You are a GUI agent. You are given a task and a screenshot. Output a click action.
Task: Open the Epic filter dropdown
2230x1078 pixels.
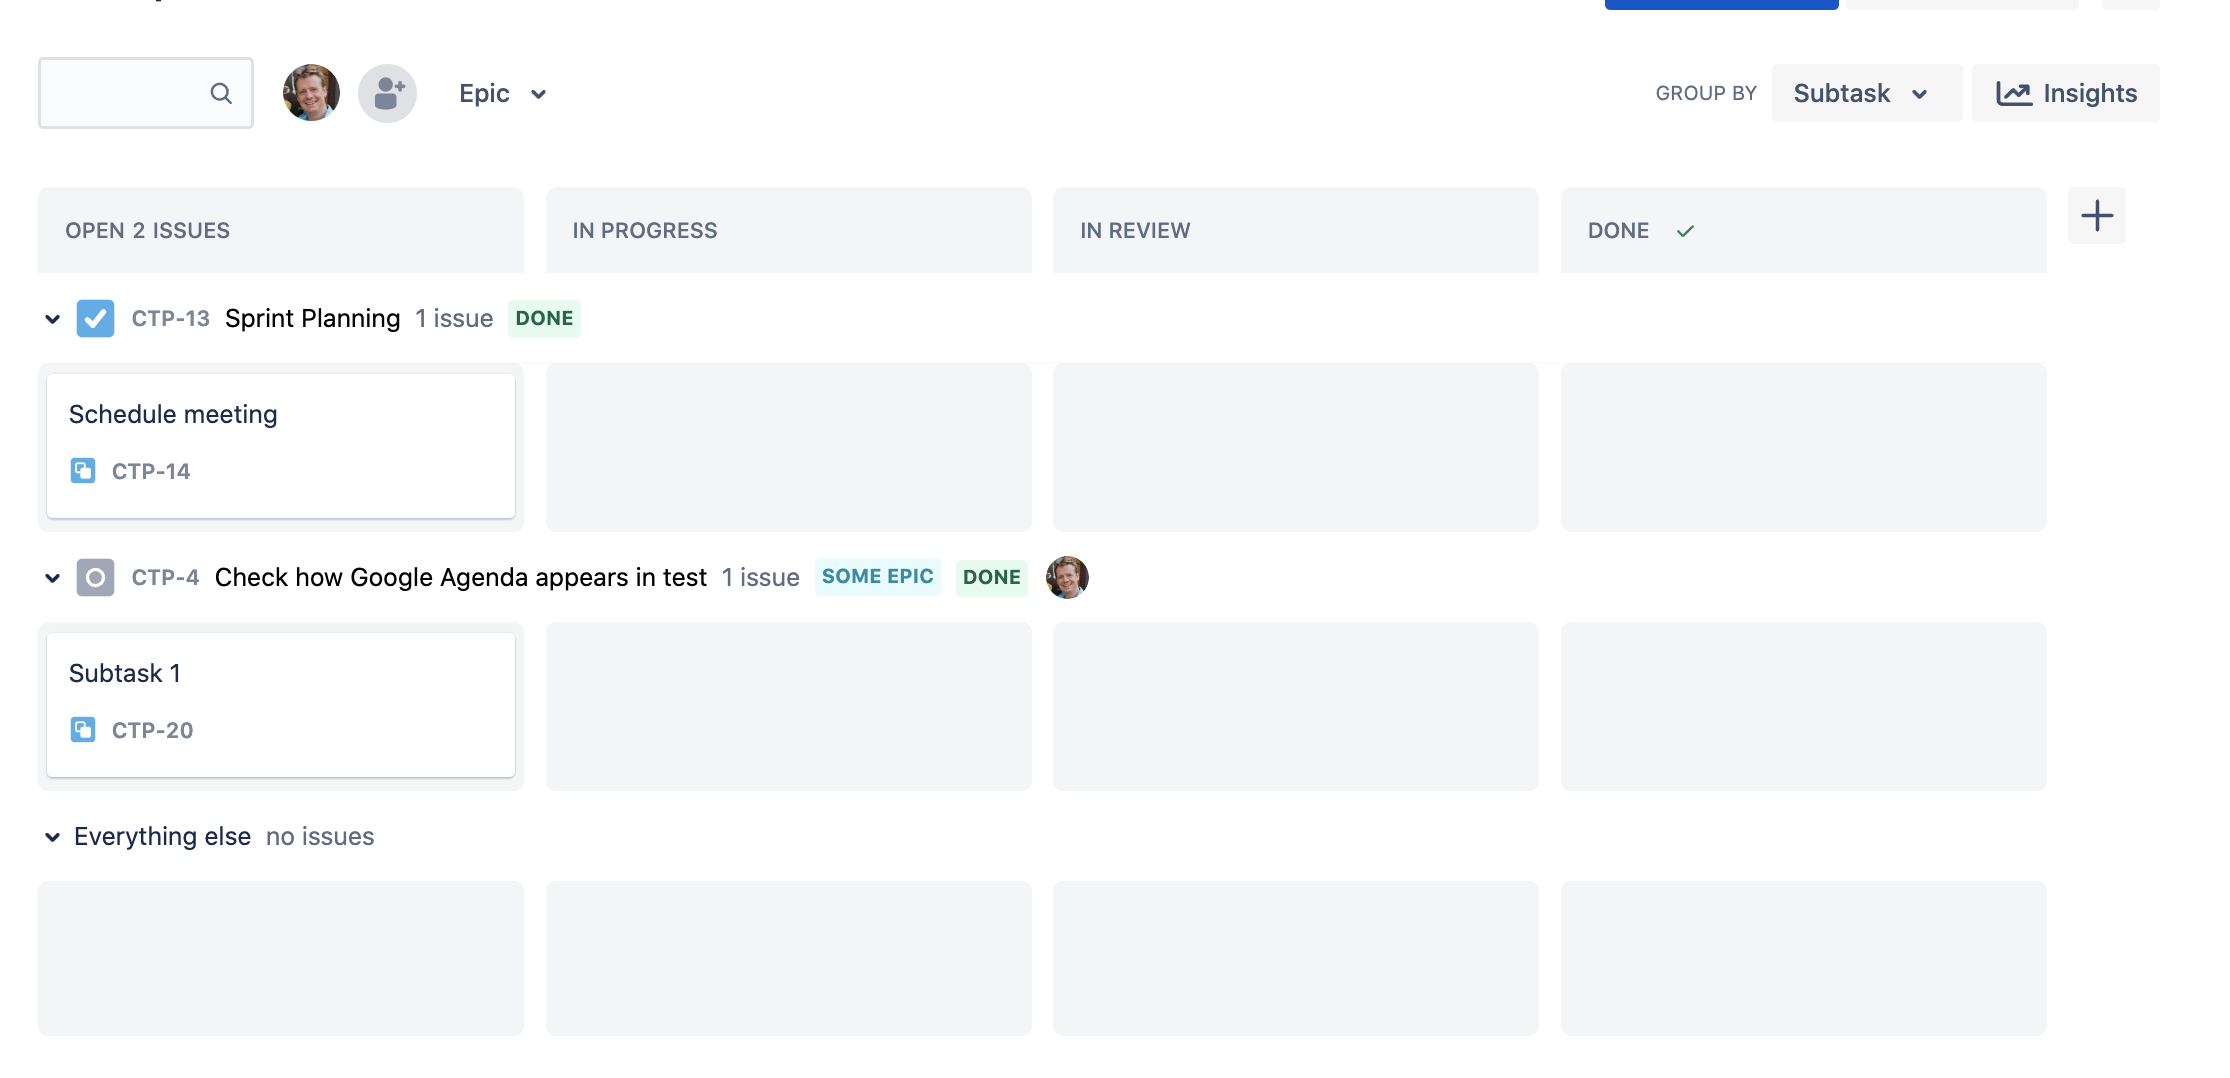pos(503,93)
